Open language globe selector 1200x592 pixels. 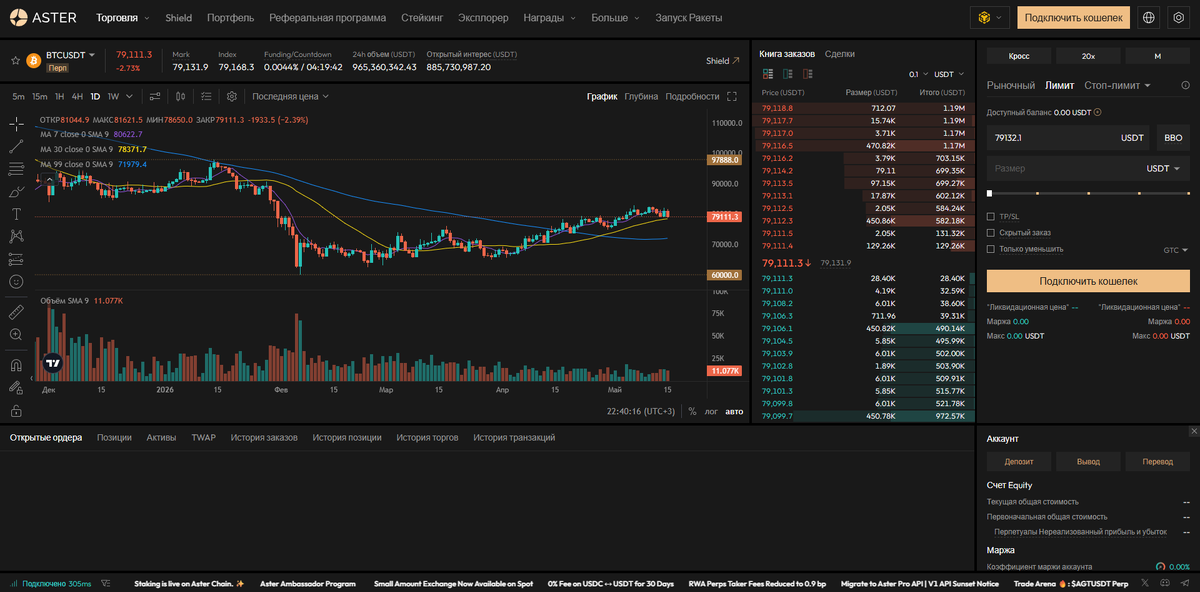[x=1148, y=17]
